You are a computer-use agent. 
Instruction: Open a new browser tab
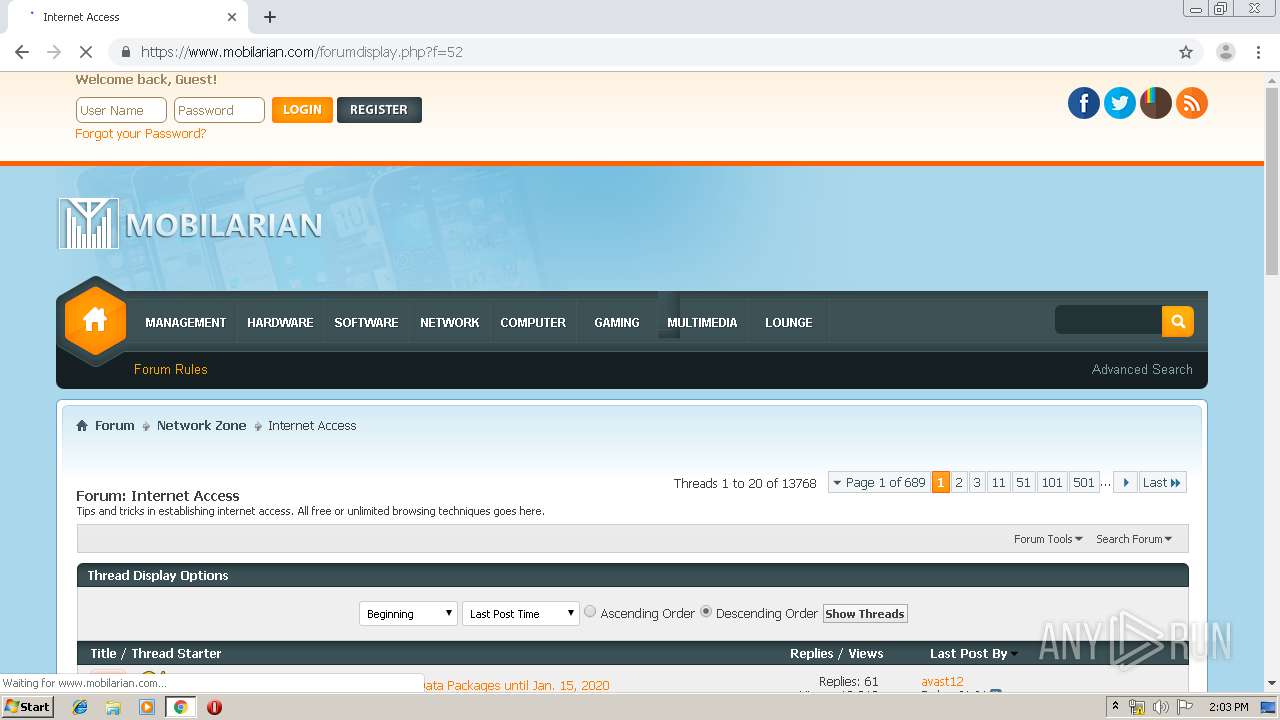click(270, 17)
